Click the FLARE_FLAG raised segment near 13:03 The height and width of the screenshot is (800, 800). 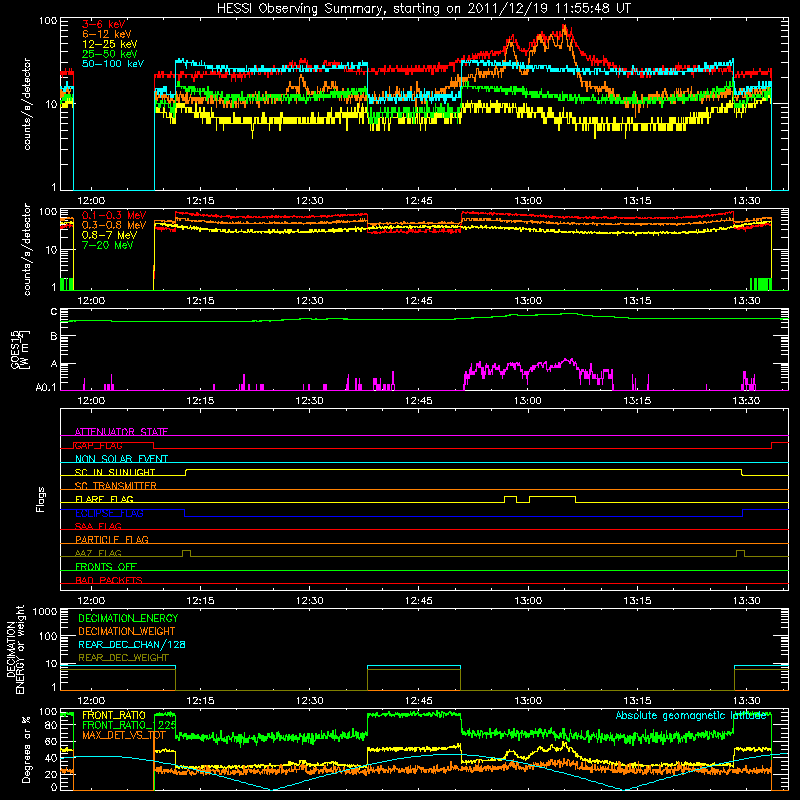point(553,496)
